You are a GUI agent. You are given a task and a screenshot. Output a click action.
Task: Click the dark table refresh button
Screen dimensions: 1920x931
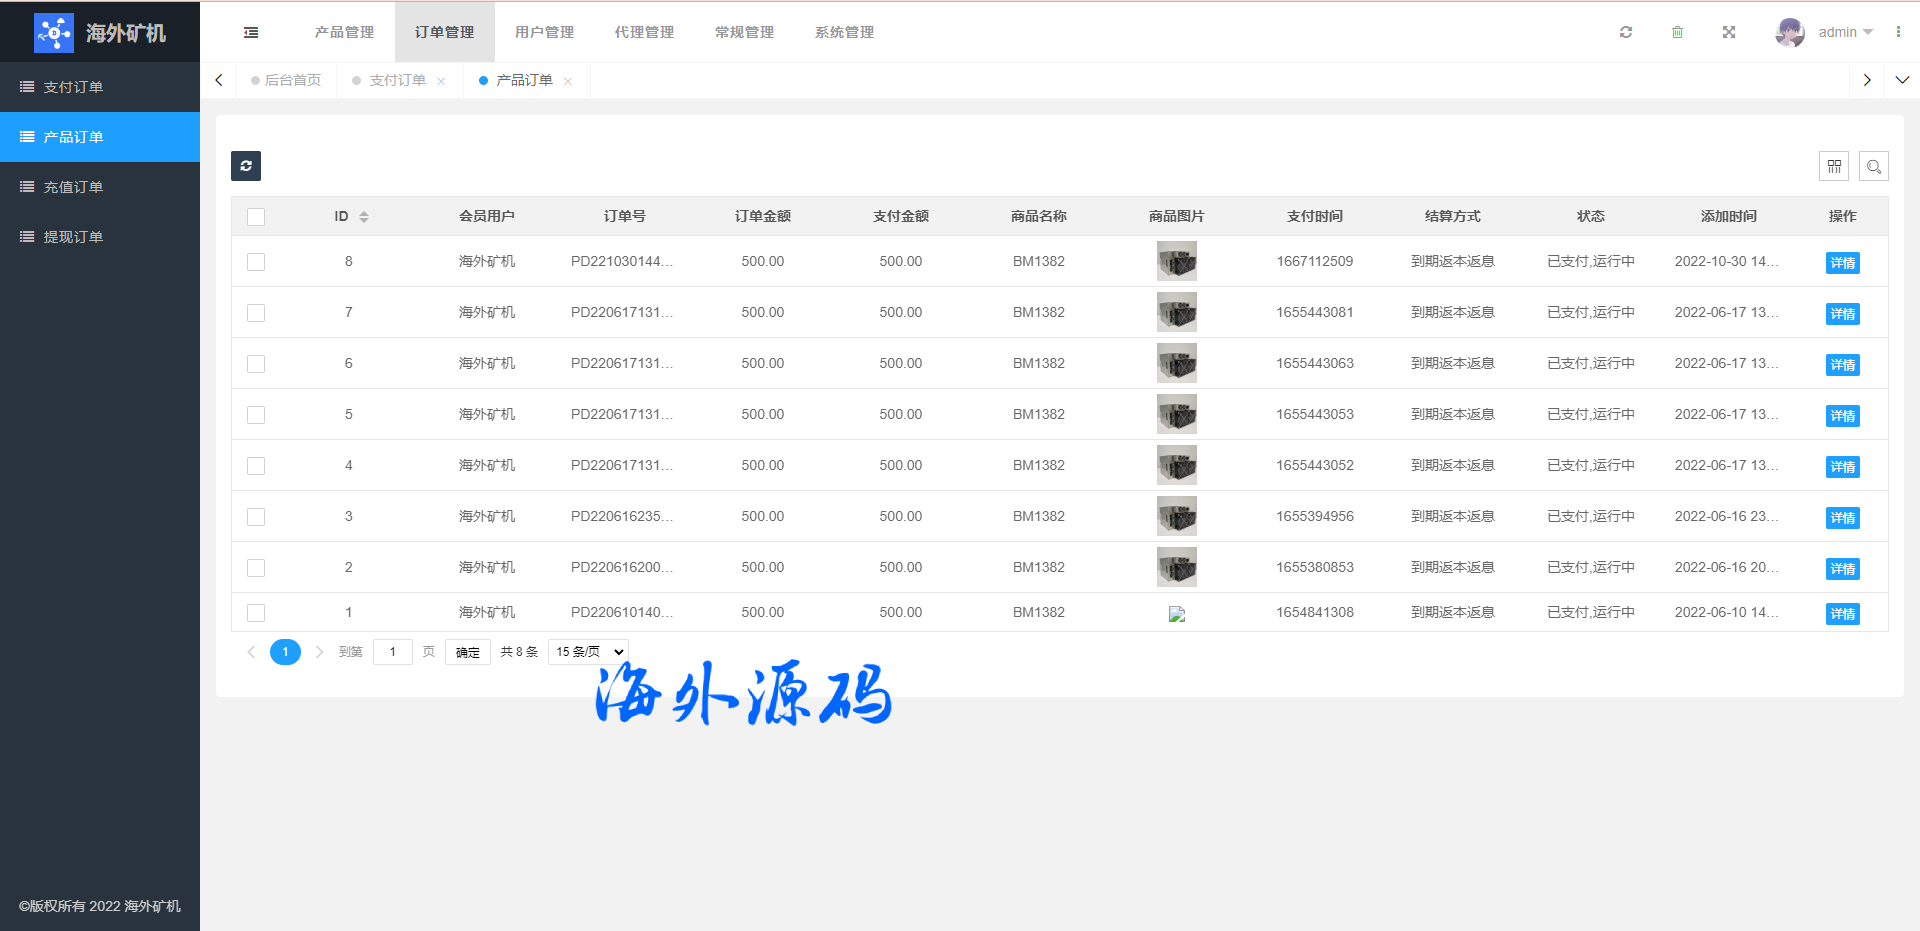[x=246, y=166]
